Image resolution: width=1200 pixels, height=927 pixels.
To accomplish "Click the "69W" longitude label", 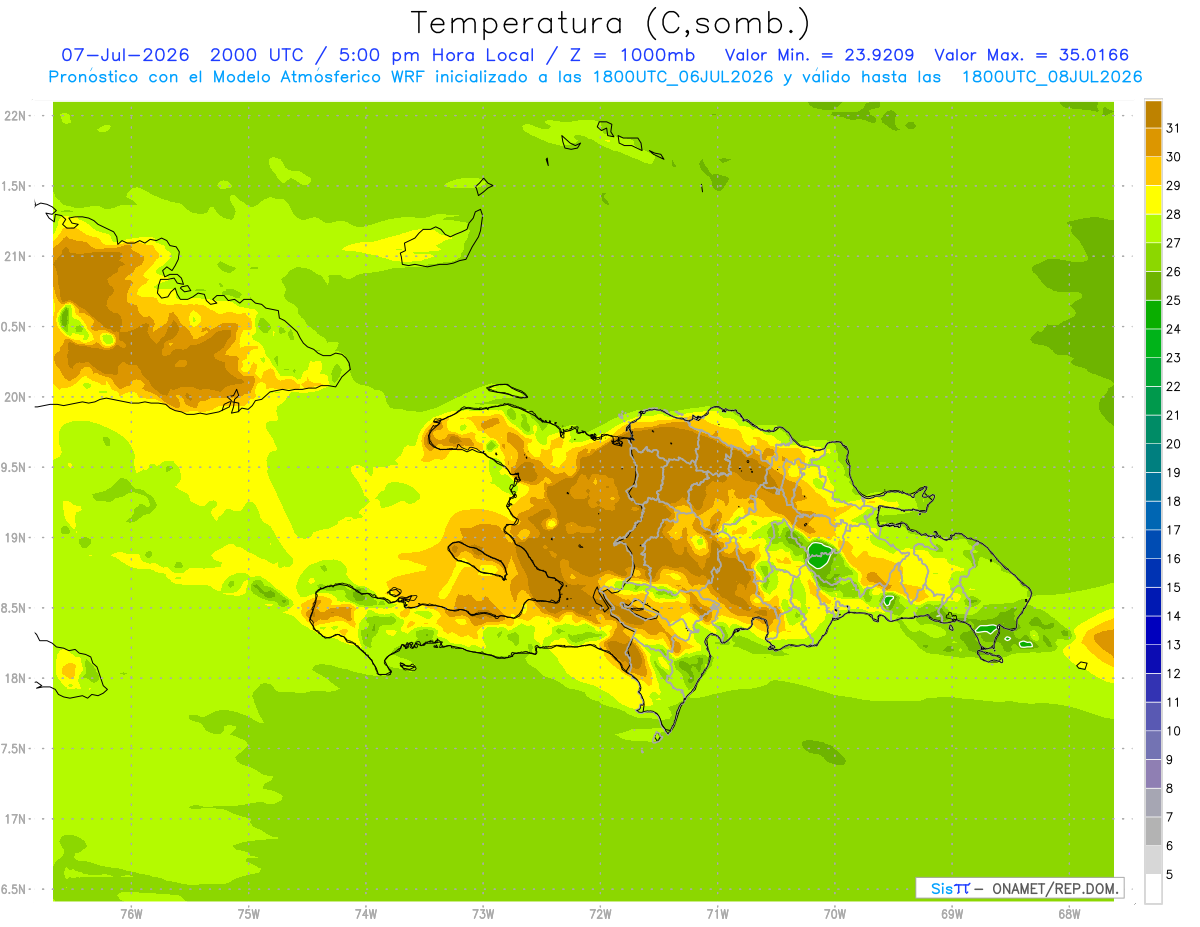I will pos(952,914).
